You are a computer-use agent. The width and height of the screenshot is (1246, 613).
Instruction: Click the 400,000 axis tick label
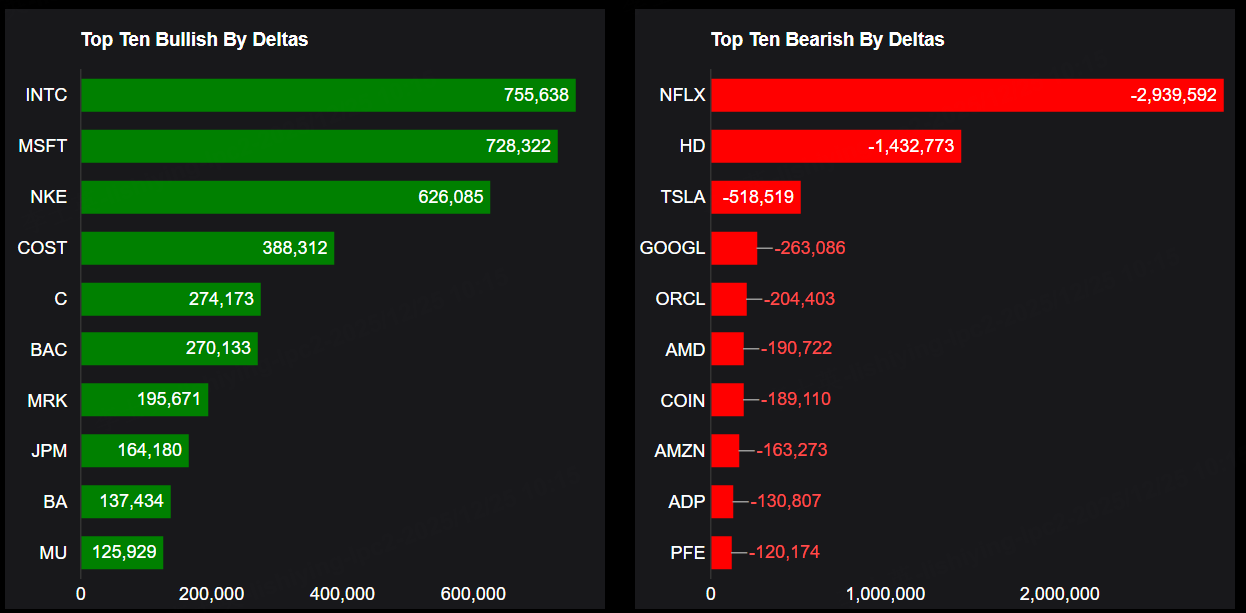click(341, 594)
